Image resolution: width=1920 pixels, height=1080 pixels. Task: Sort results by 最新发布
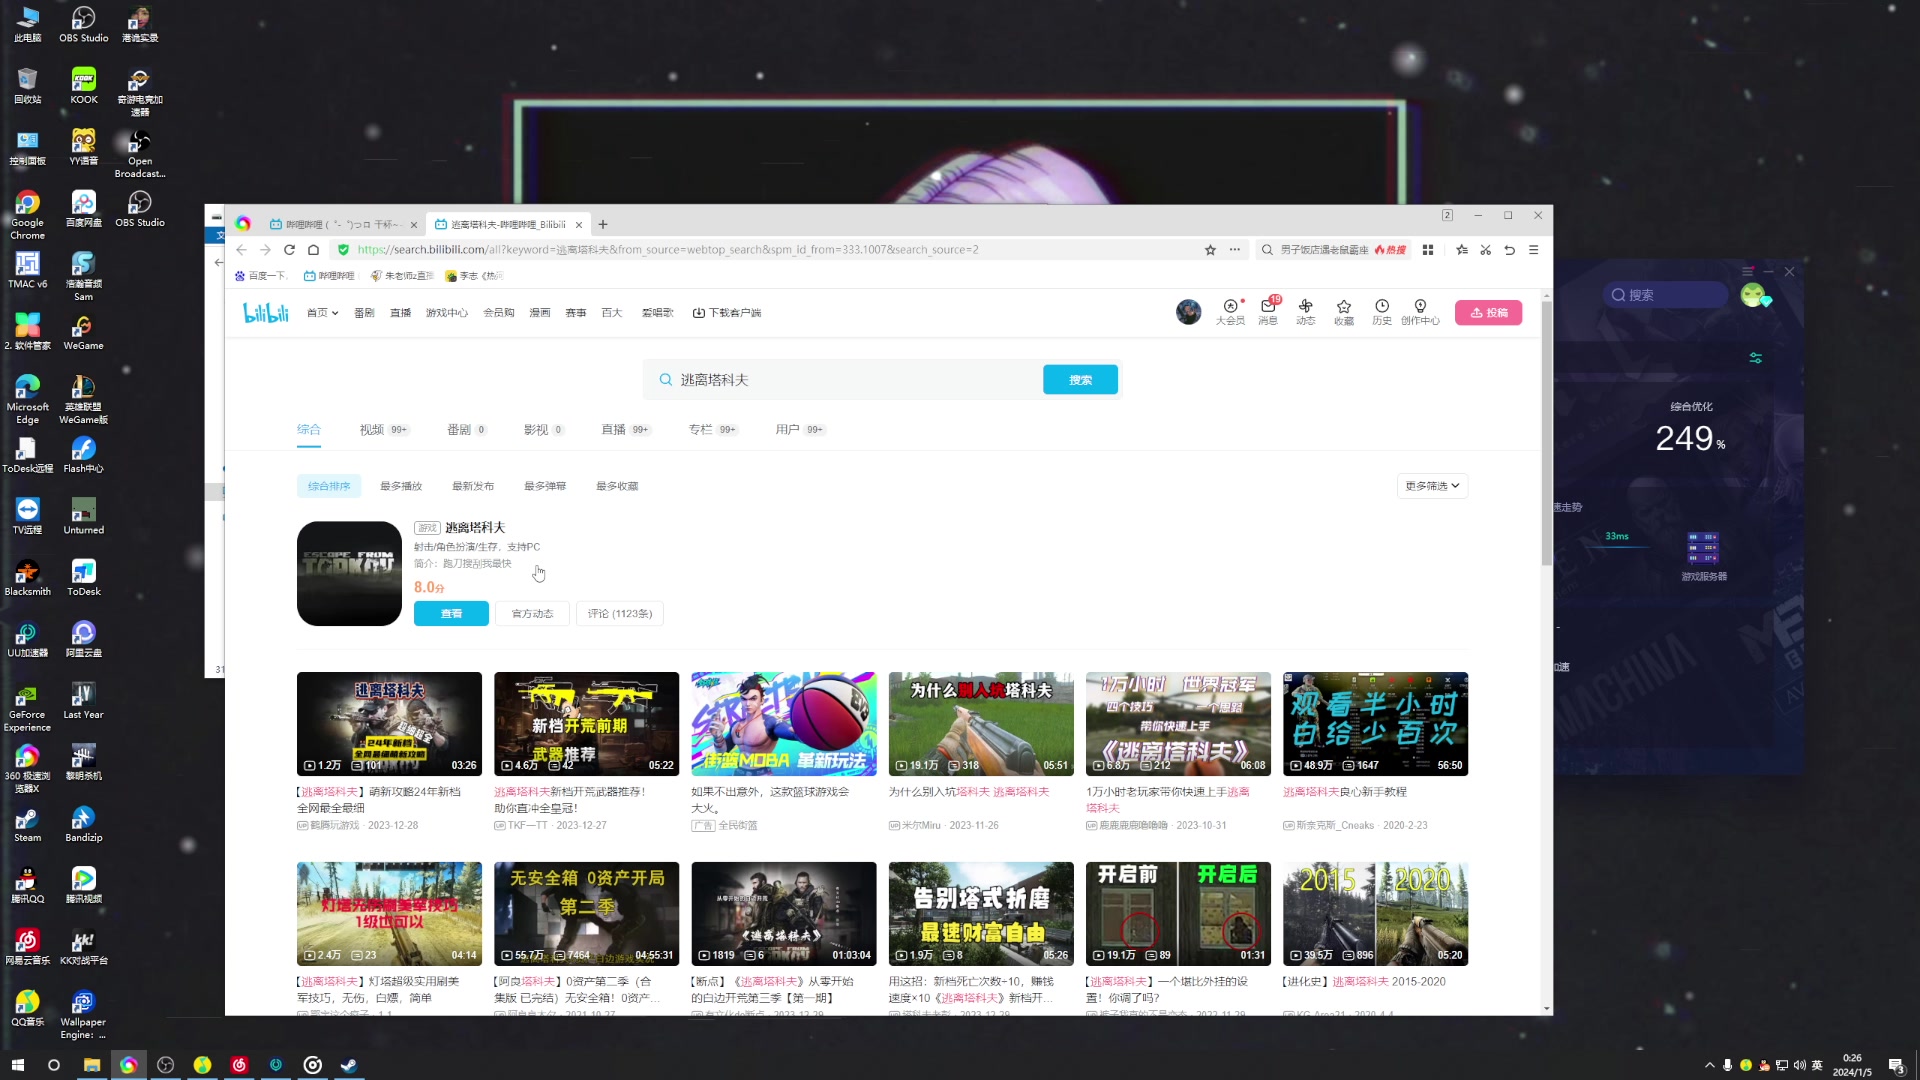coord(473,486)
